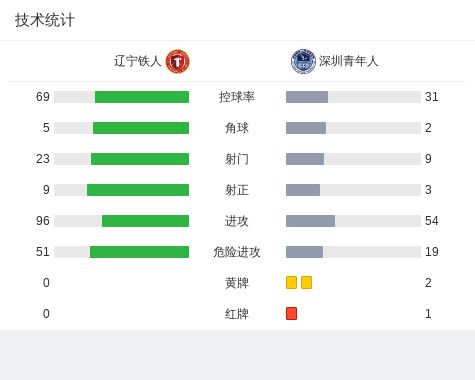The height and width of the screenshot is (380, 475).
Task: Click the red card icon
Action: [x=291, y=313]
